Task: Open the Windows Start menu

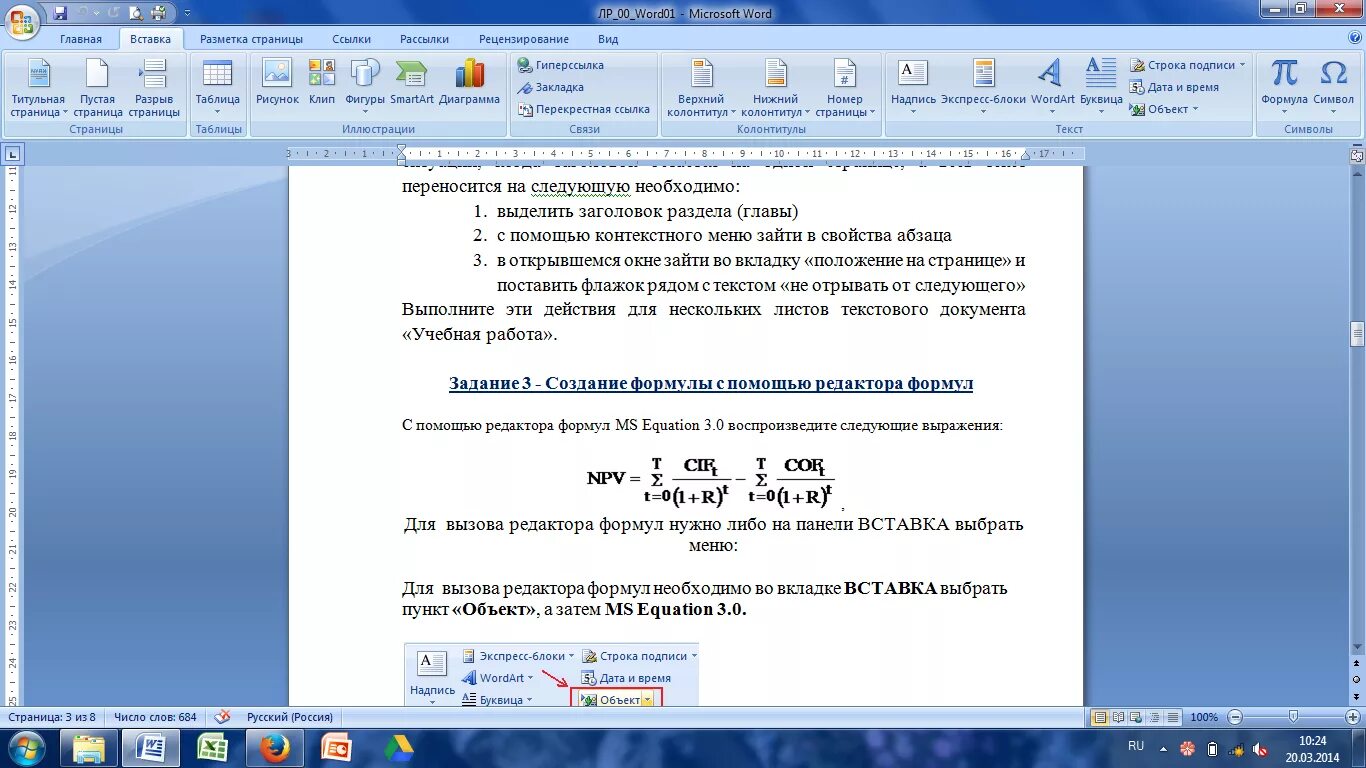Action: (x=27, y=747)
